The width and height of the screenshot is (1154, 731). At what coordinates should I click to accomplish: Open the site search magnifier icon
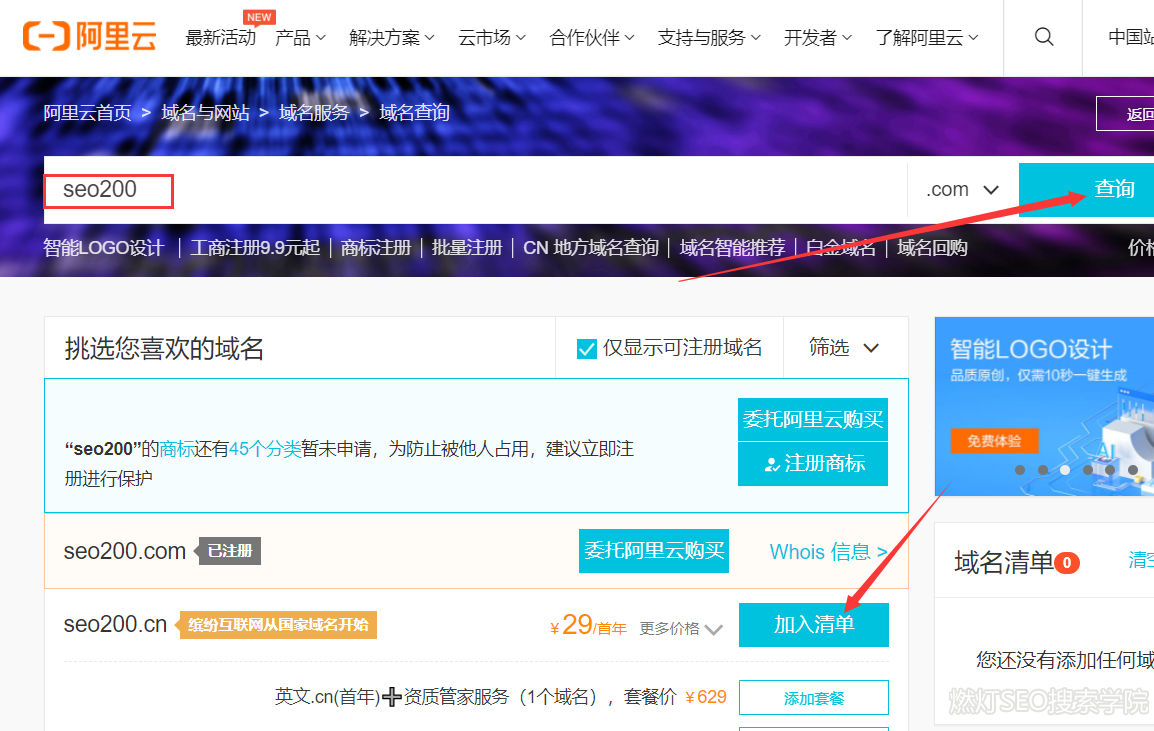point(1044,37)
